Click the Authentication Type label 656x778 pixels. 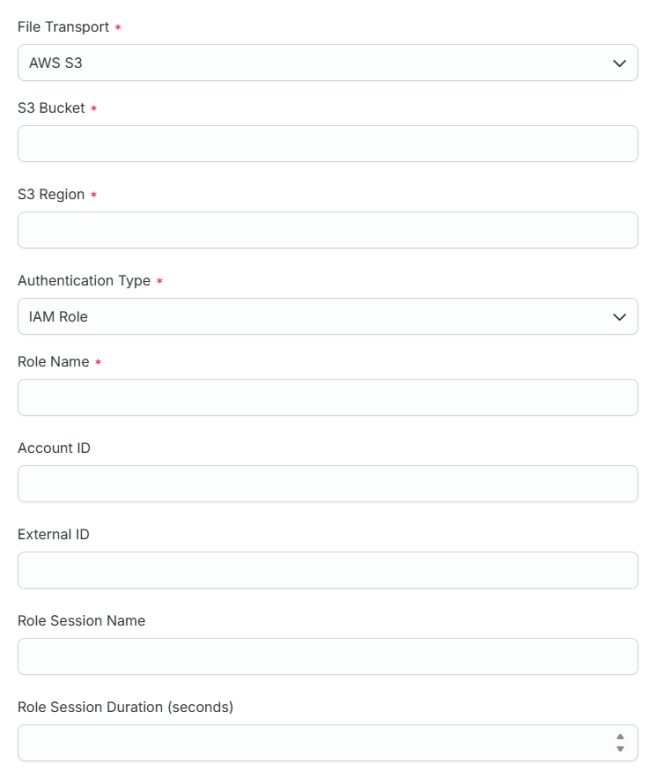(84, 281)
